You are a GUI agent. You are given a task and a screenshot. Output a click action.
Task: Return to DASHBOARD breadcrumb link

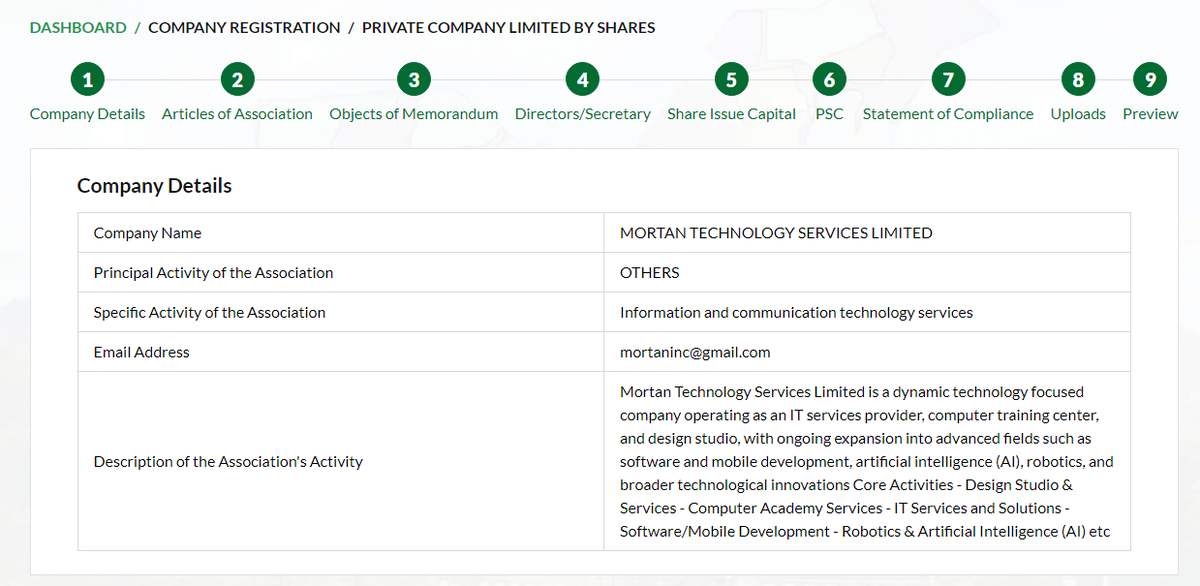click(78, 28)
